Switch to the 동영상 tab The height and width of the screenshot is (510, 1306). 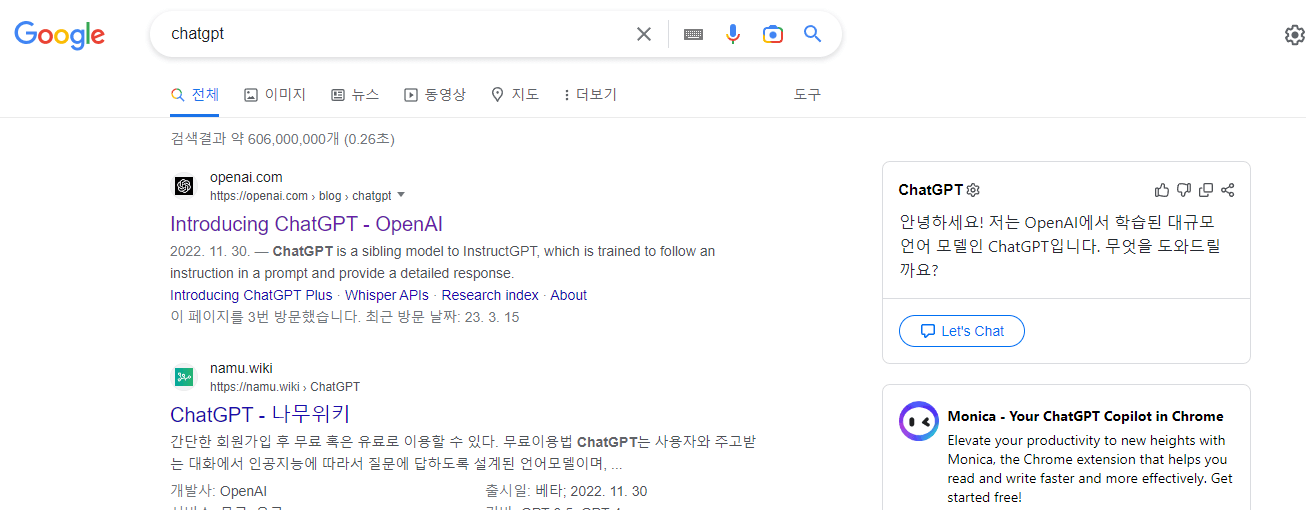(x=435, y=95)
